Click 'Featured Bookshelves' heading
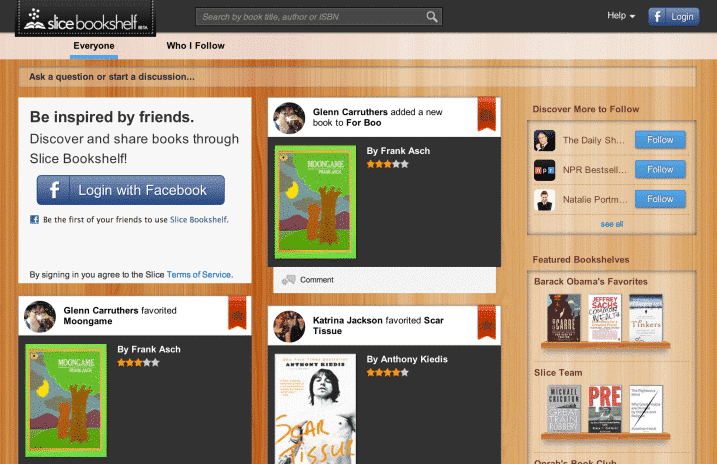 [581, 260]
